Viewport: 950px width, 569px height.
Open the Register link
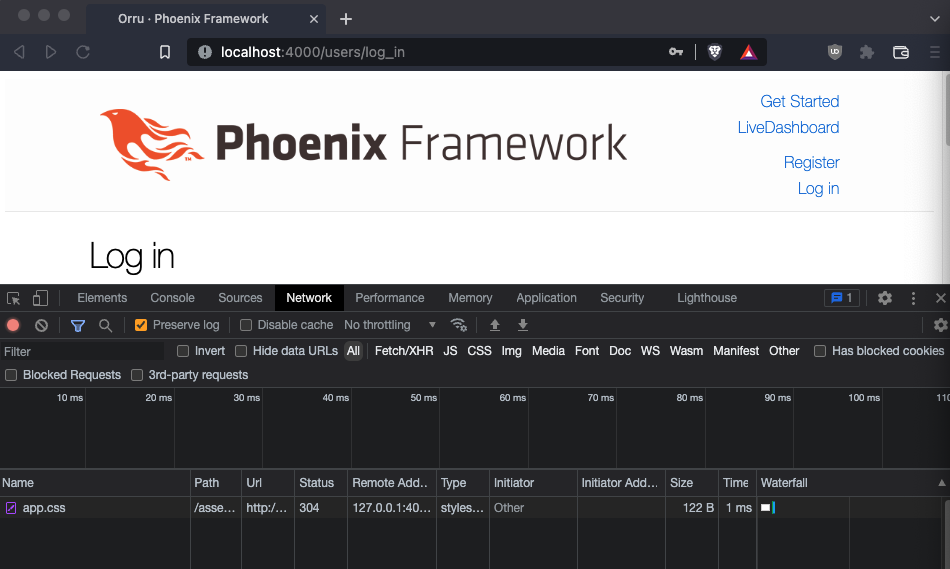click(x=811, y=162)
